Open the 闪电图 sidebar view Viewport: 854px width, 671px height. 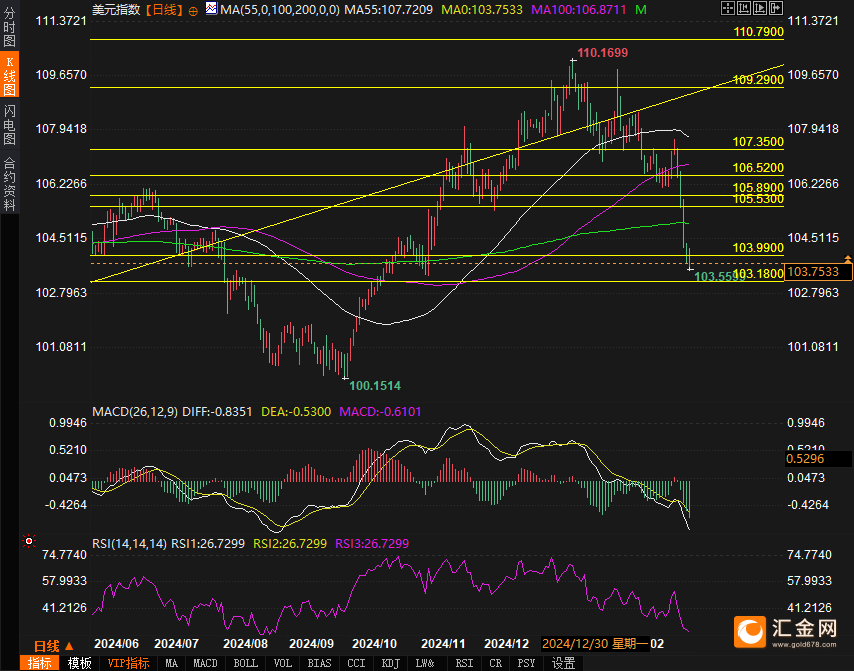pyautogui.click(x=9, y=125)
